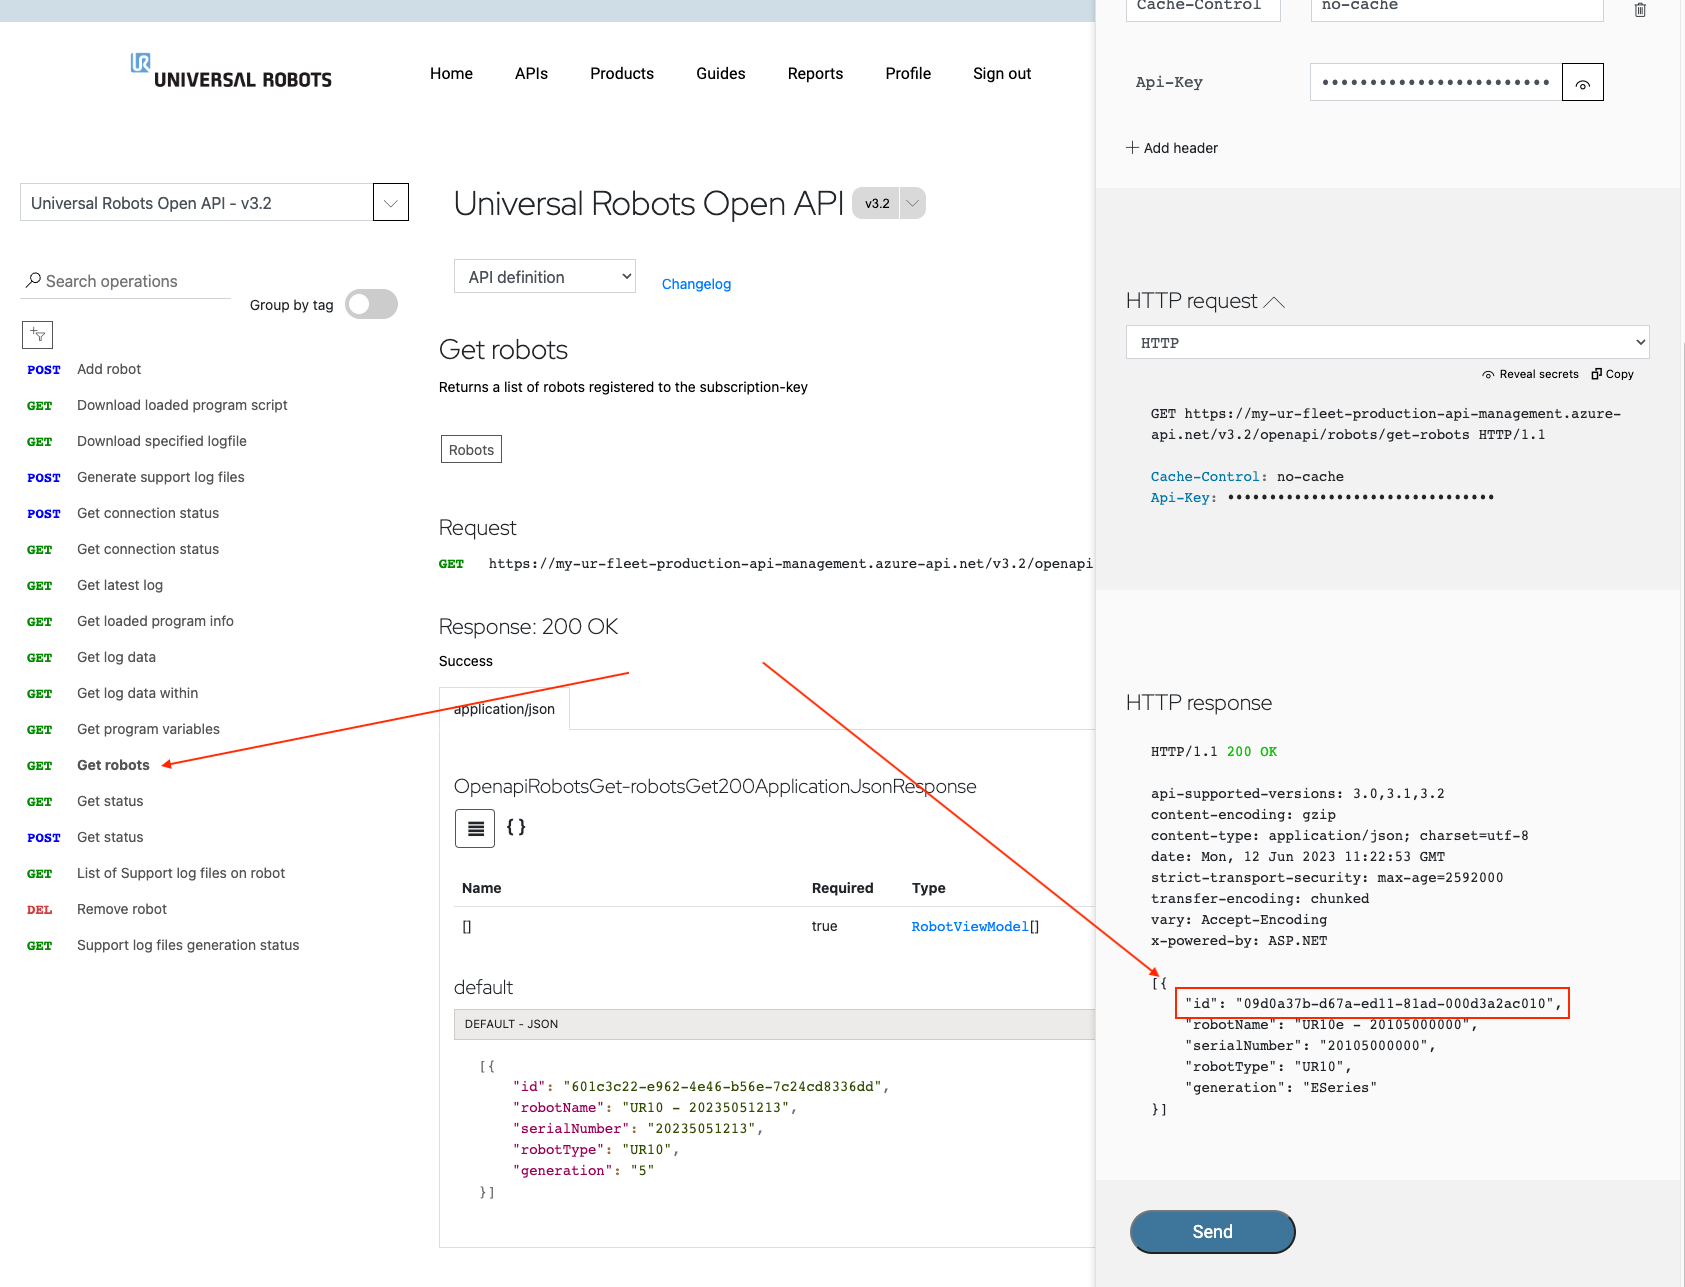
Task: Click the plus icon next to Add header
Action: 1131,147
